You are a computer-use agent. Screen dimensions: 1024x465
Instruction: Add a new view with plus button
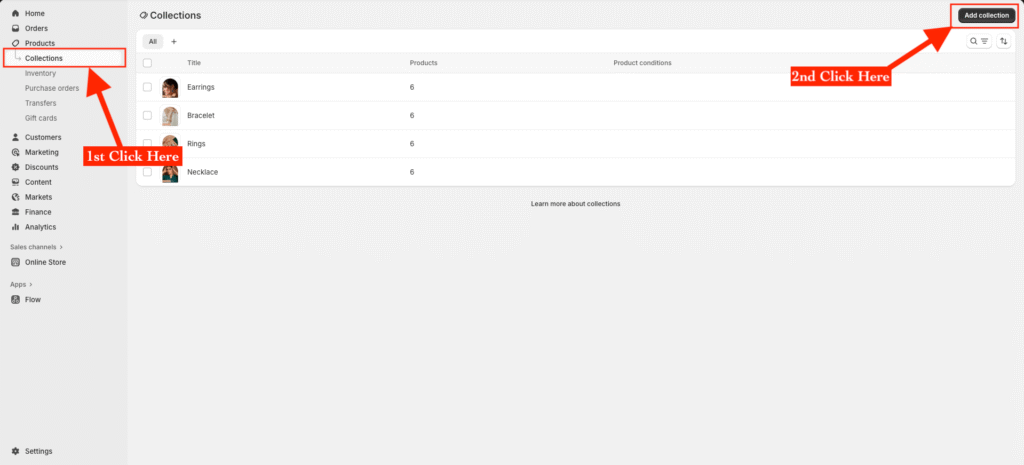click(174, 41)
